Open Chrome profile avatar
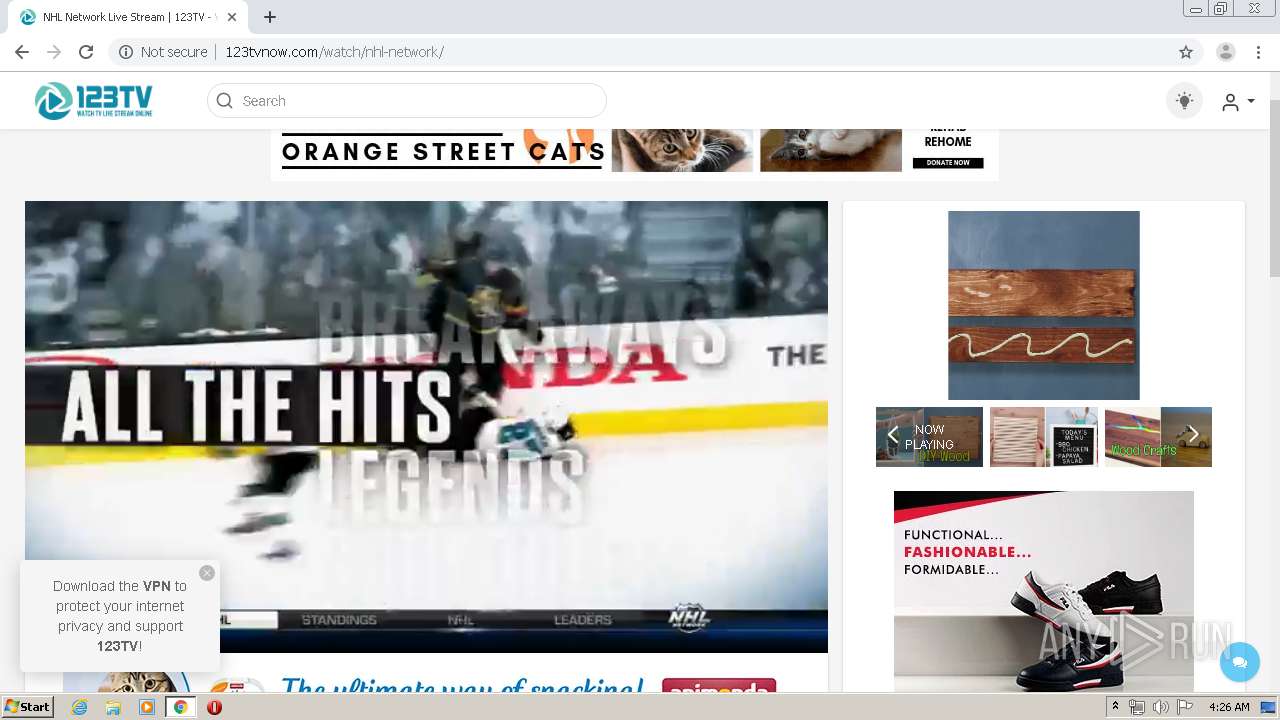This screenshot has width=1280, height=720. [1225, 52]
